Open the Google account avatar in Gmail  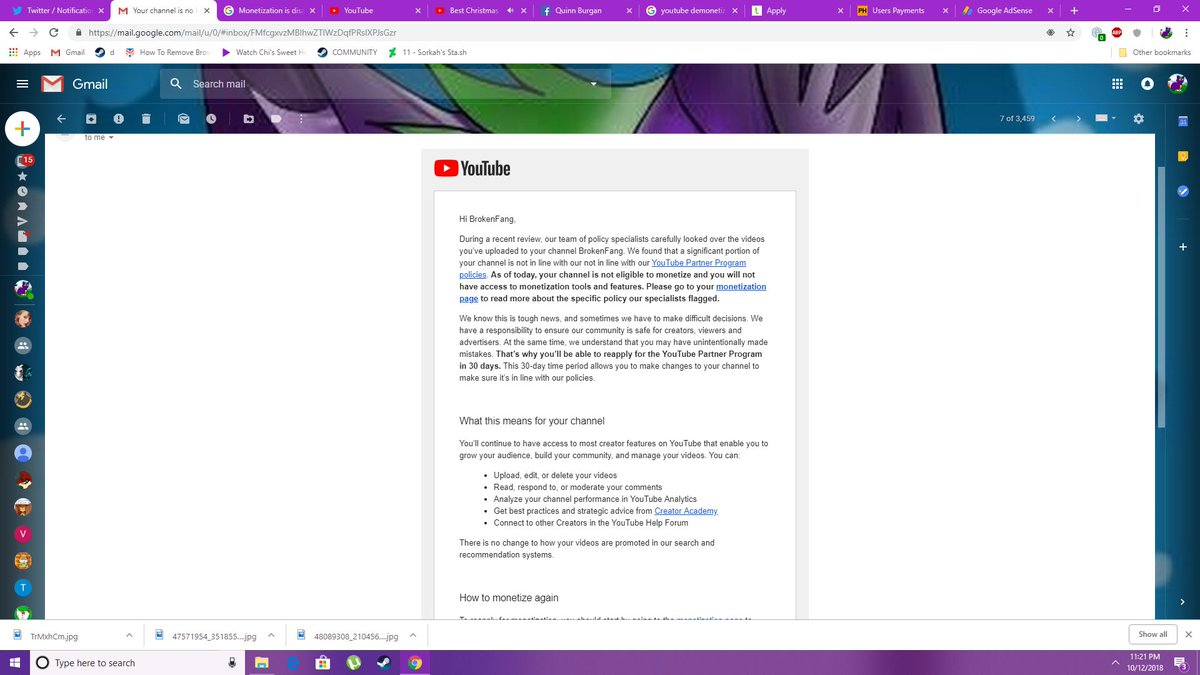1176,84
